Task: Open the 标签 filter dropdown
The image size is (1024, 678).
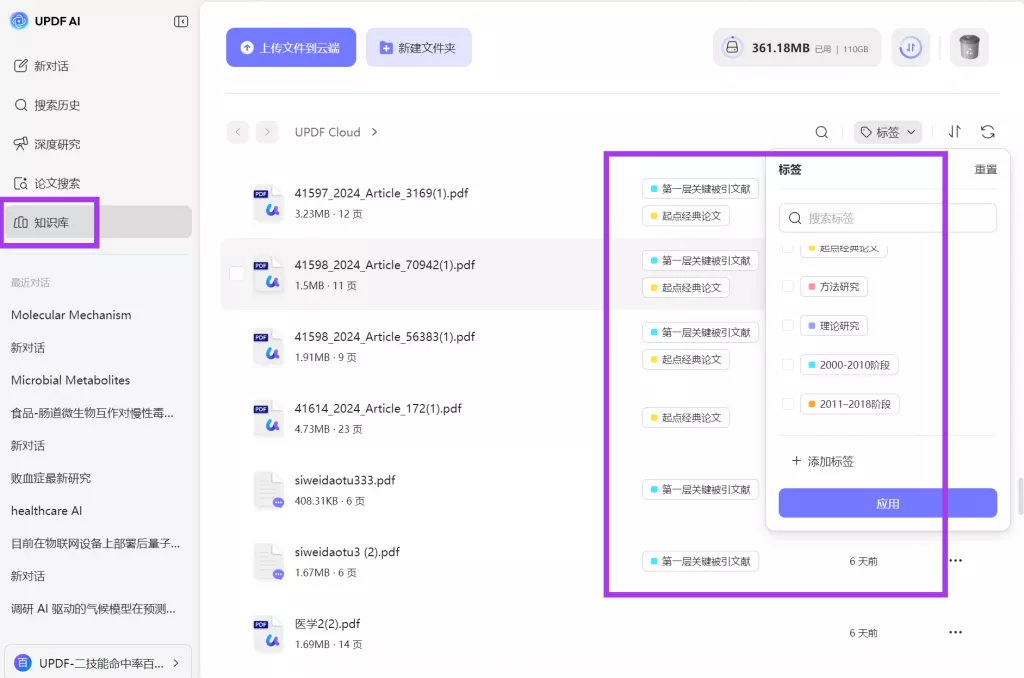Action: 888,132
